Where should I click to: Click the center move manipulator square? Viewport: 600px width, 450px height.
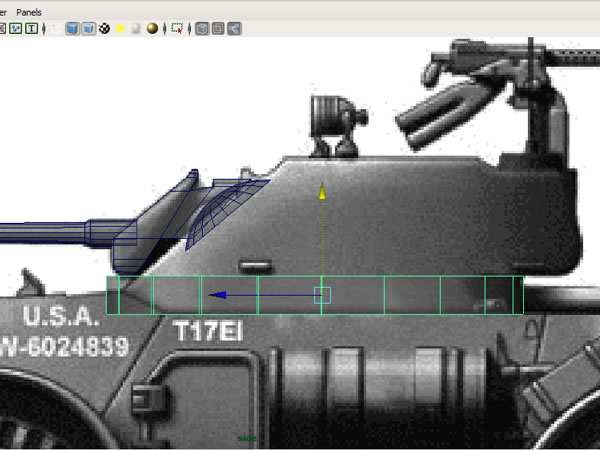point(322,295)
